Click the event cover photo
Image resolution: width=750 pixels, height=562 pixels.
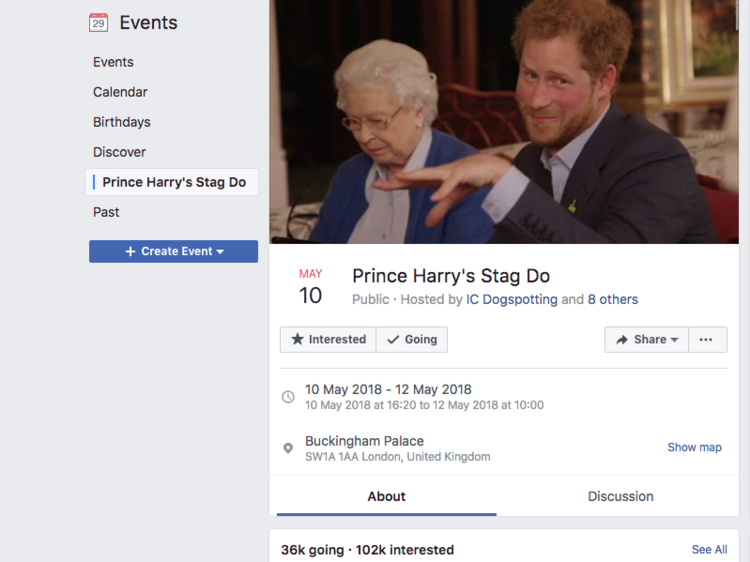(510, 120)
